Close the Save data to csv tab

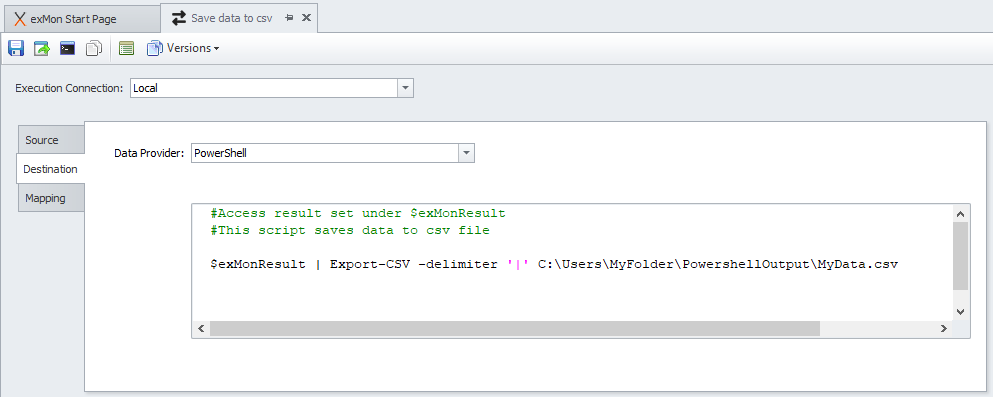coord(306,18)
